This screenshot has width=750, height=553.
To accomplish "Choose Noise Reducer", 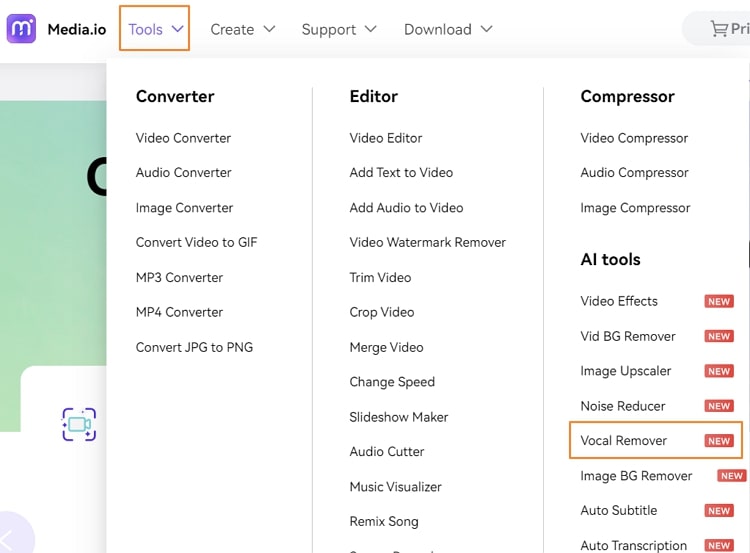I will (x=623, y=406).
